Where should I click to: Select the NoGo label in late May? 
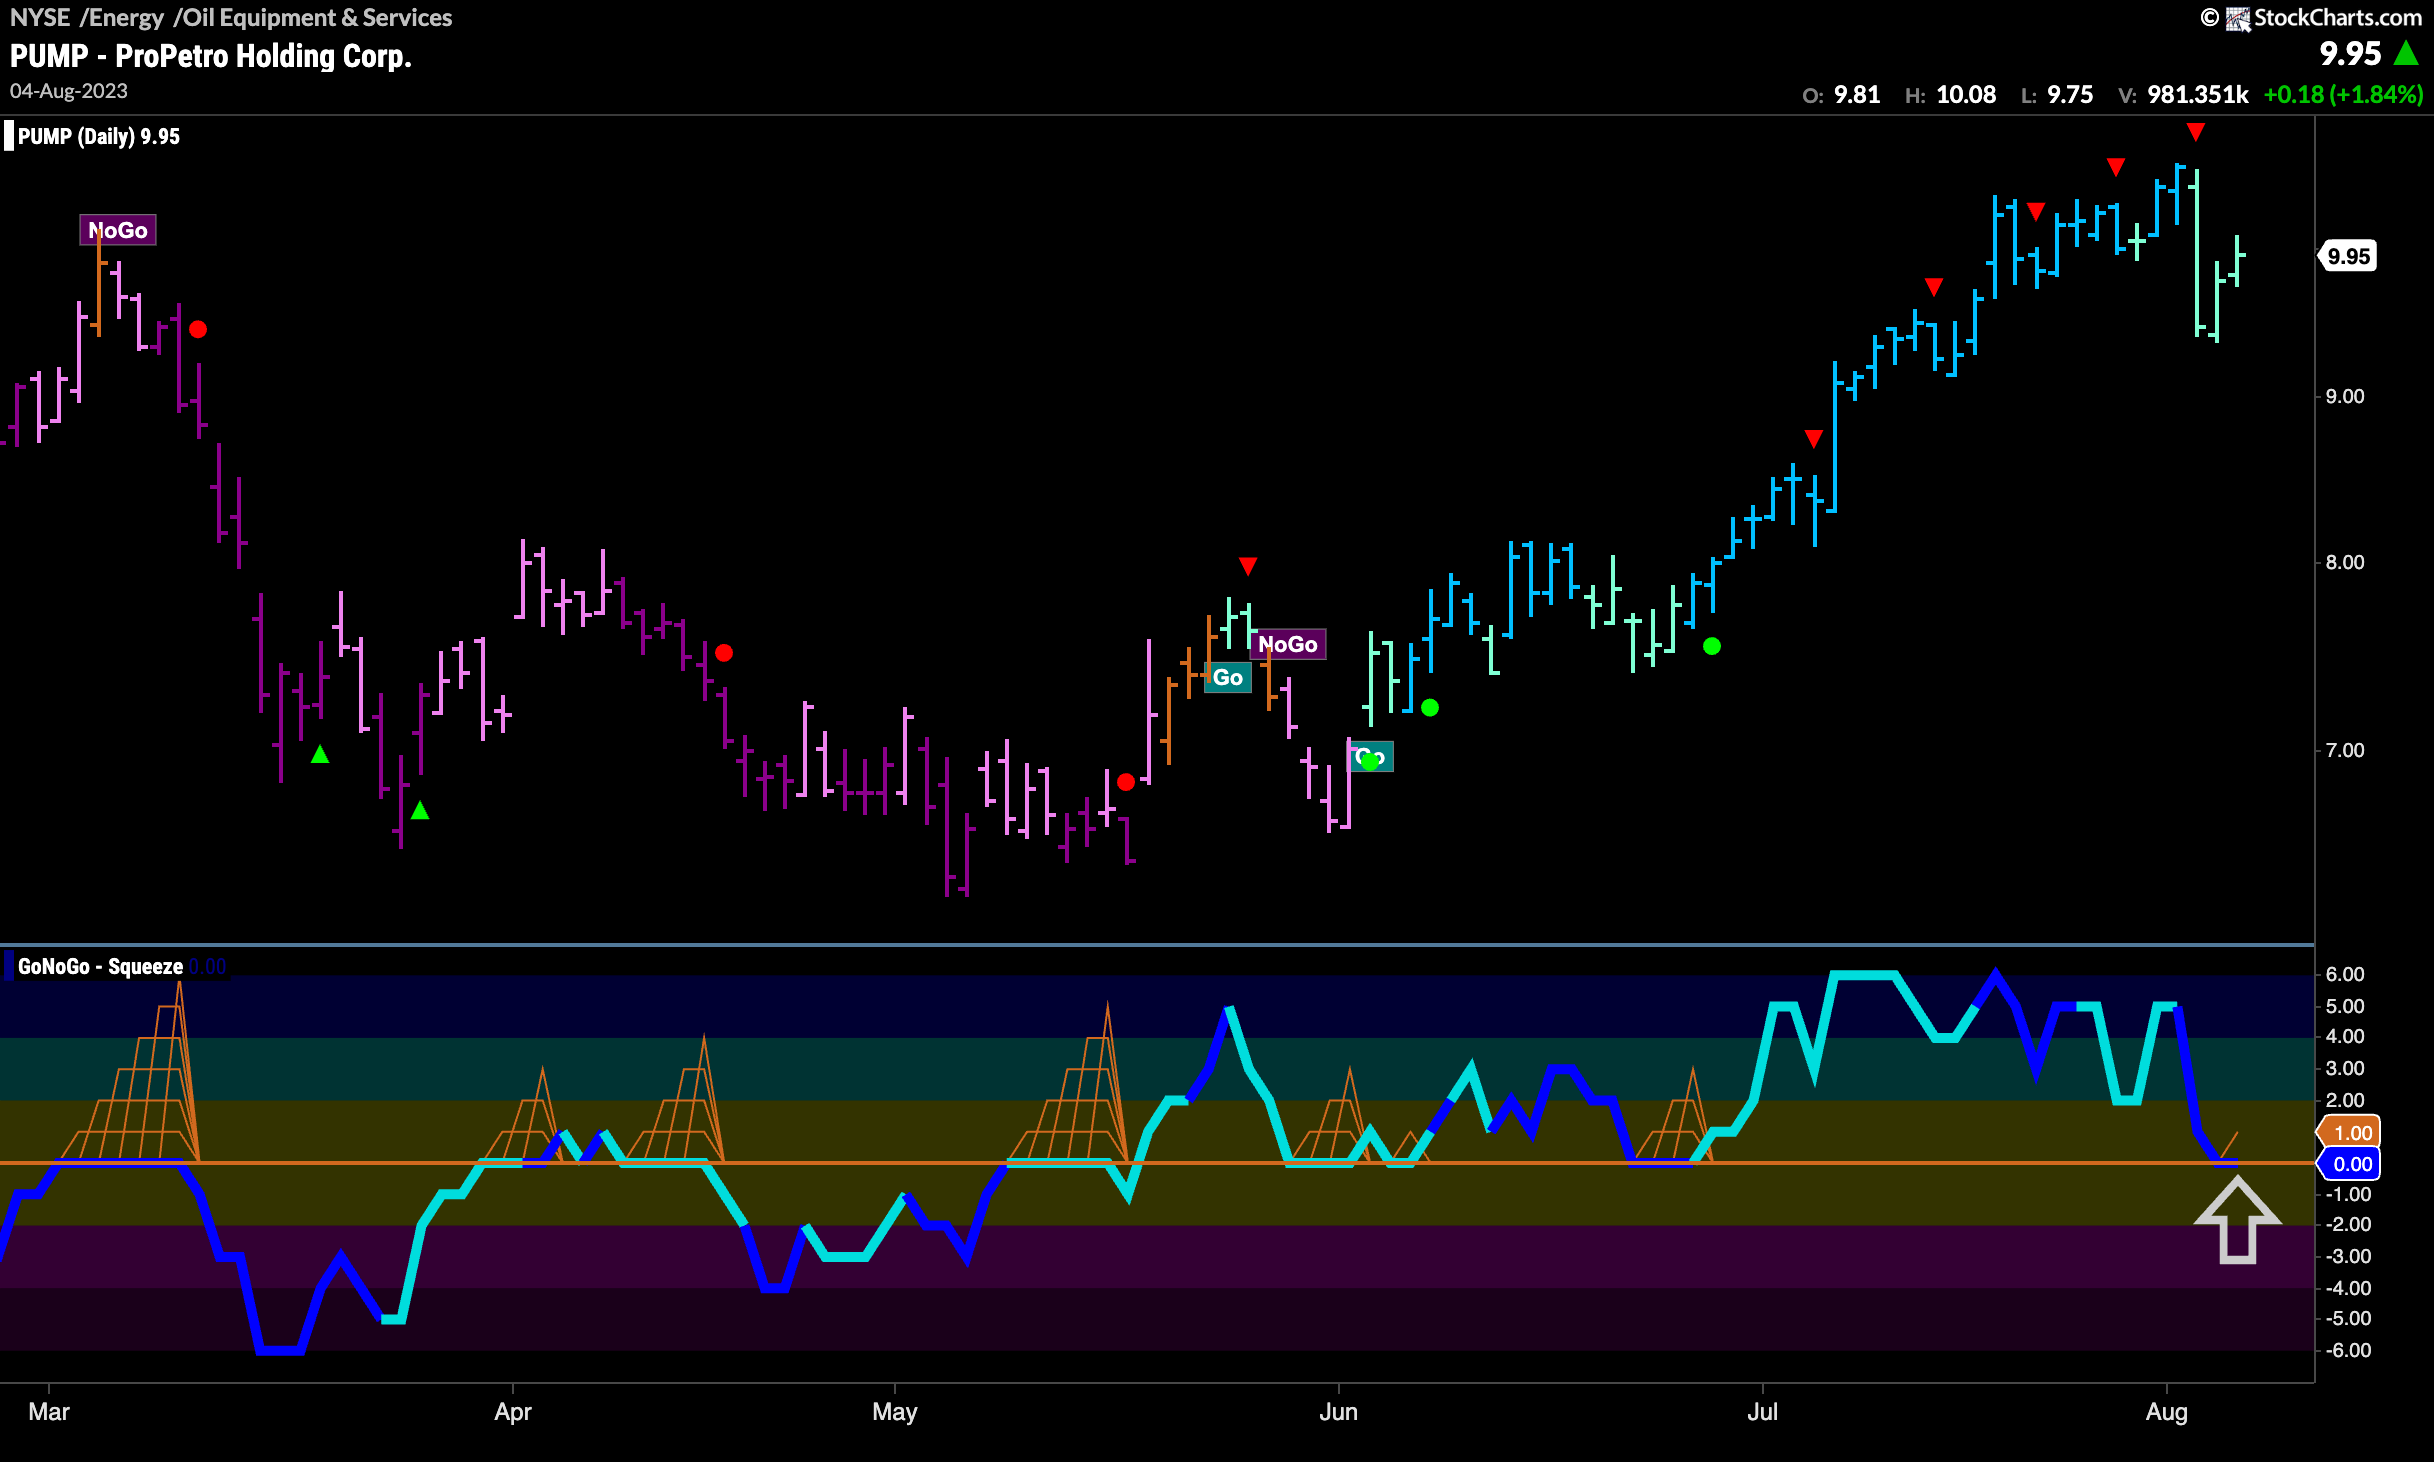pos(1288,644)
